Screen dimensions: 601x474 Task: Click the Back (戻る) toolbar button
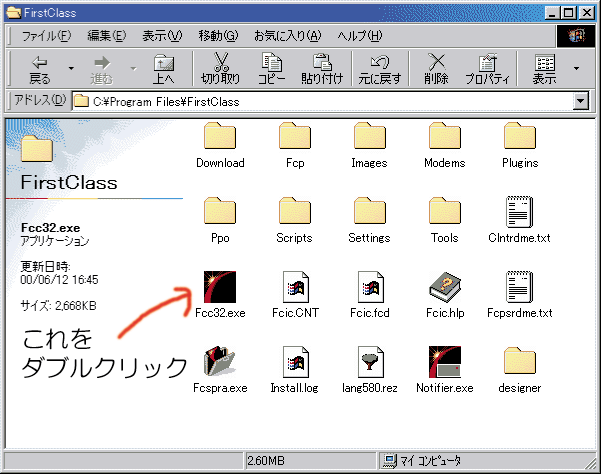click(40, 69)
